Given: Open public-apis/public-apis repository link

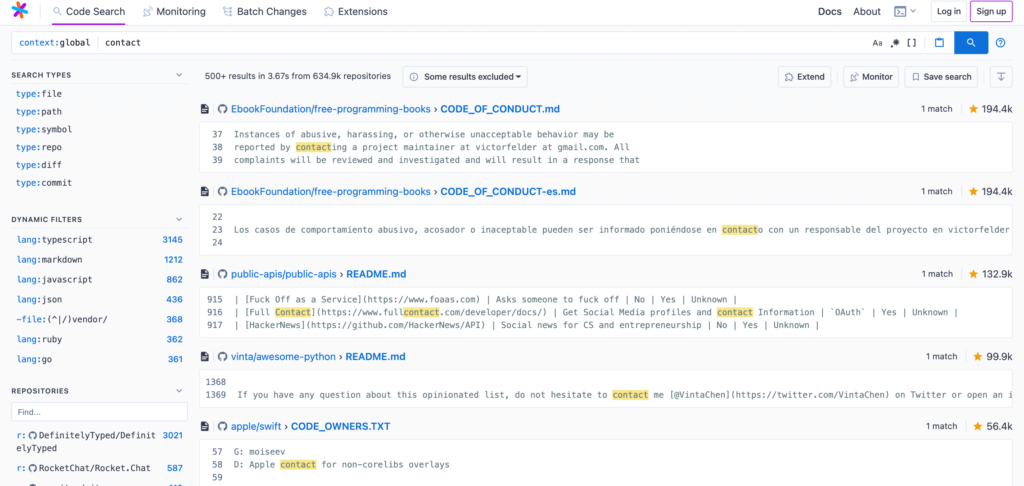Looking at the screenshot, I should (x=285, y=274).
